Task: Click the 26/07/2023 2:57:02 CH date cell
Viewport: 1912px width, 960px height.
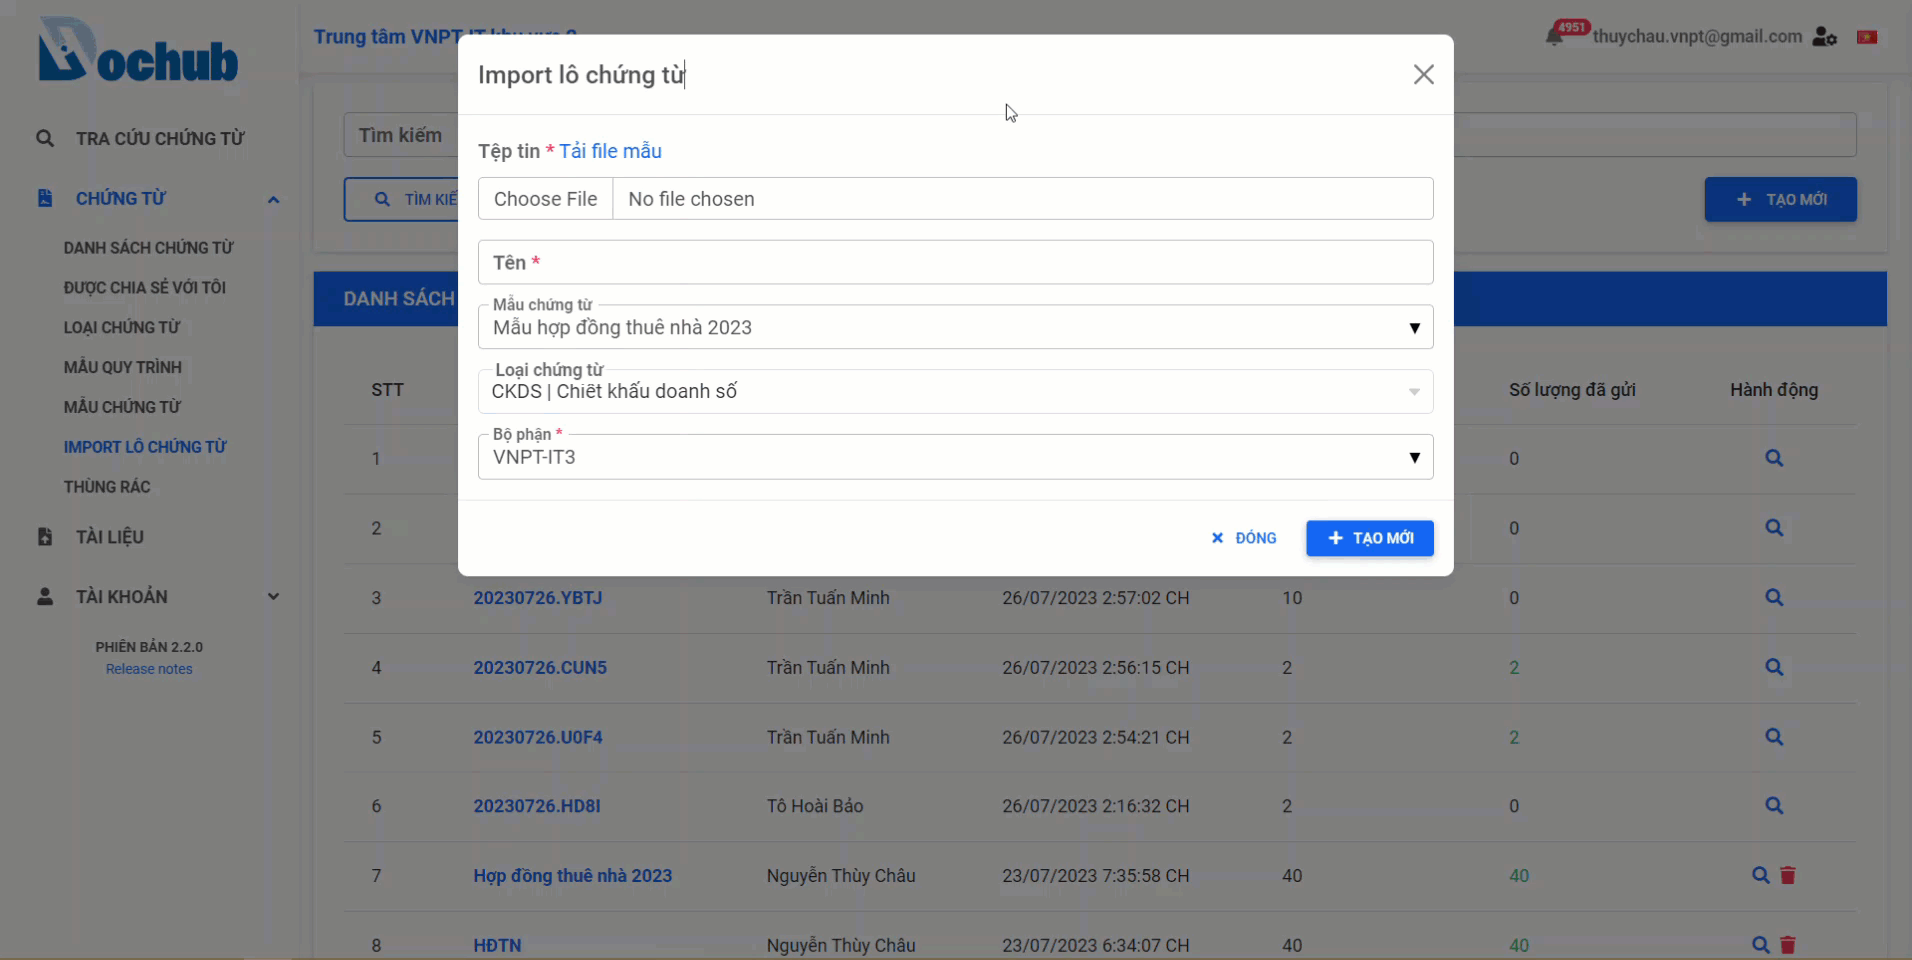Action: click(1096, 598)
